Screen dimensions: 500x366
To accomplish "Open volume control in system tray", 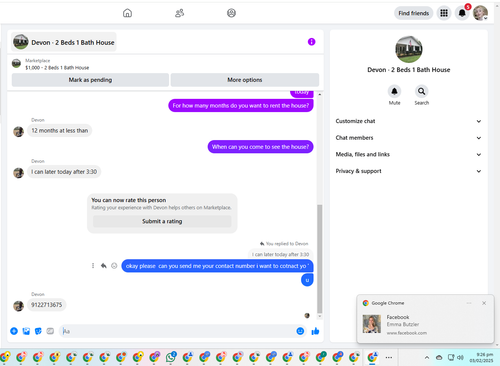I will 460,357.
